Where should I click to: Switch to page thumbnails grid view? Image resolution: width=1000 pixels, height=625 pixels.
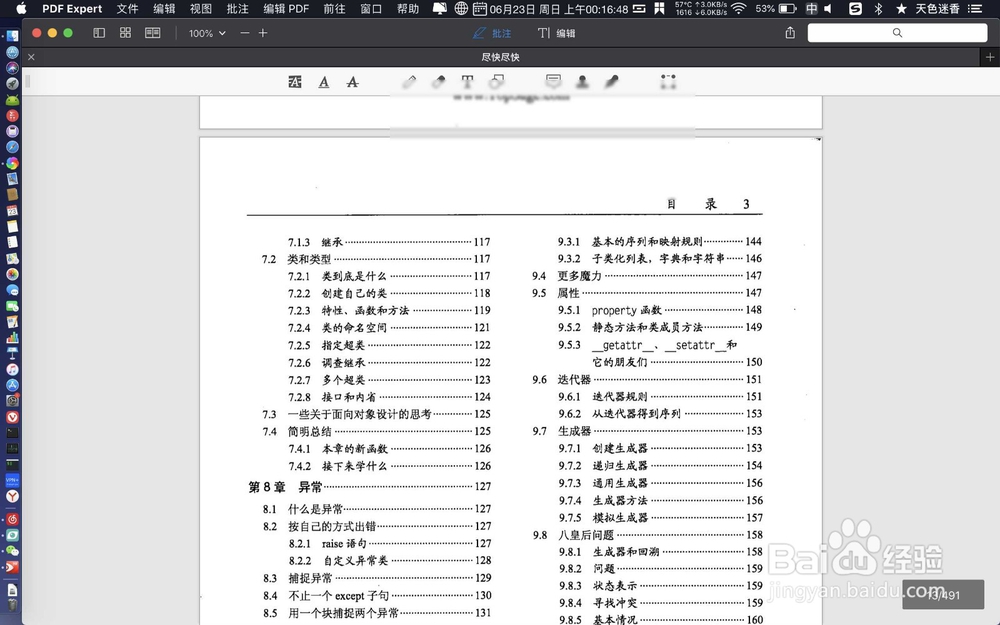[126, 33]
